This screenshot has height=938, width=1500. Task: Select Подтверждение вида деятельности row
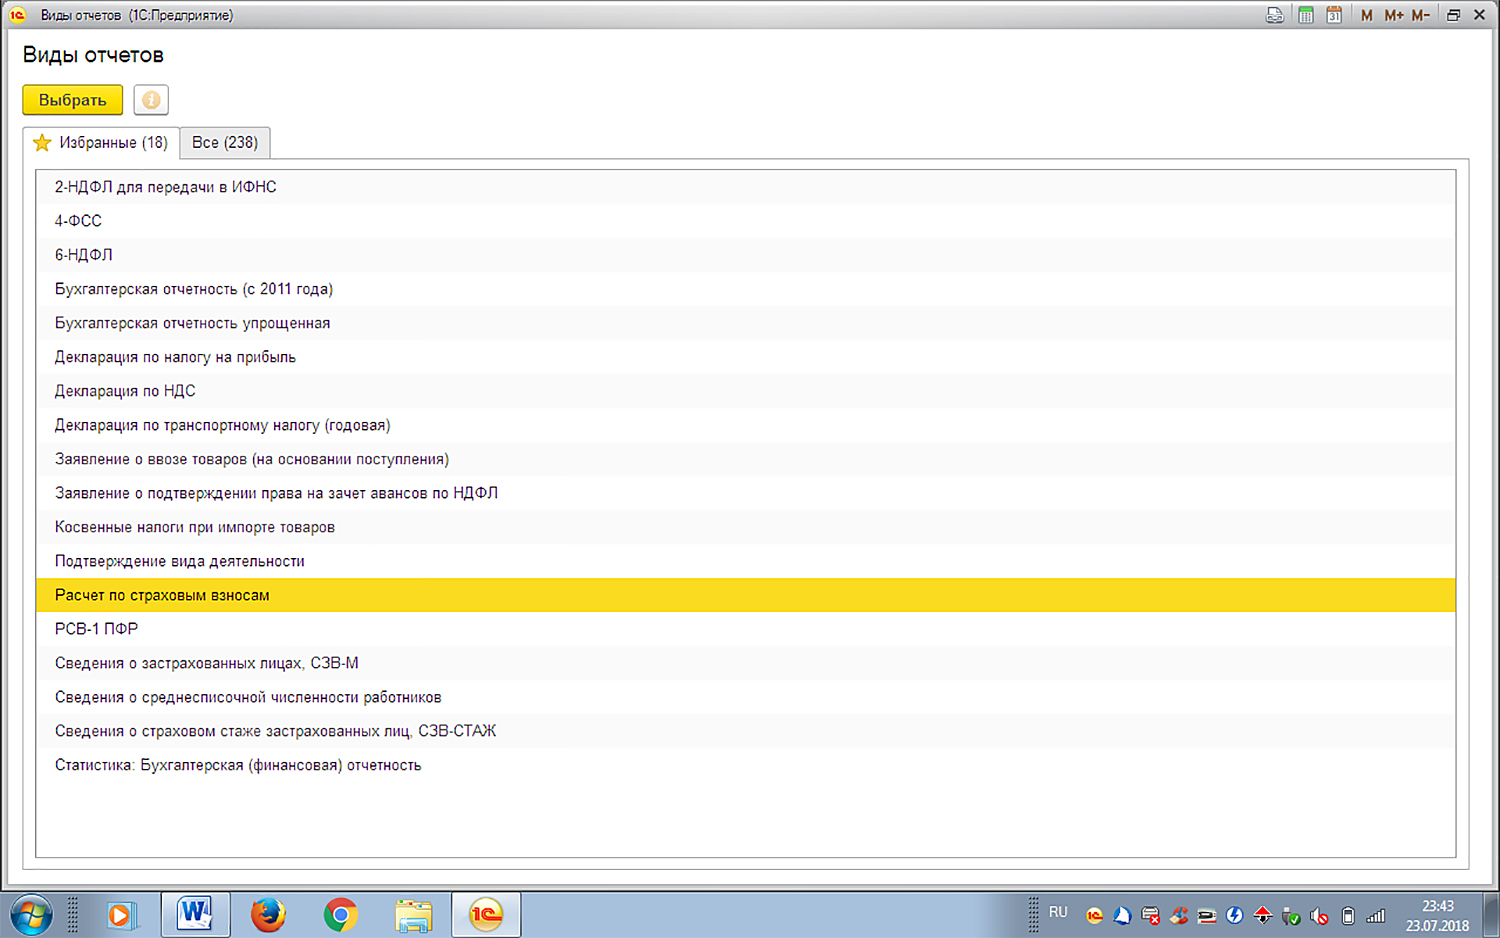click(x=180, y=561)
